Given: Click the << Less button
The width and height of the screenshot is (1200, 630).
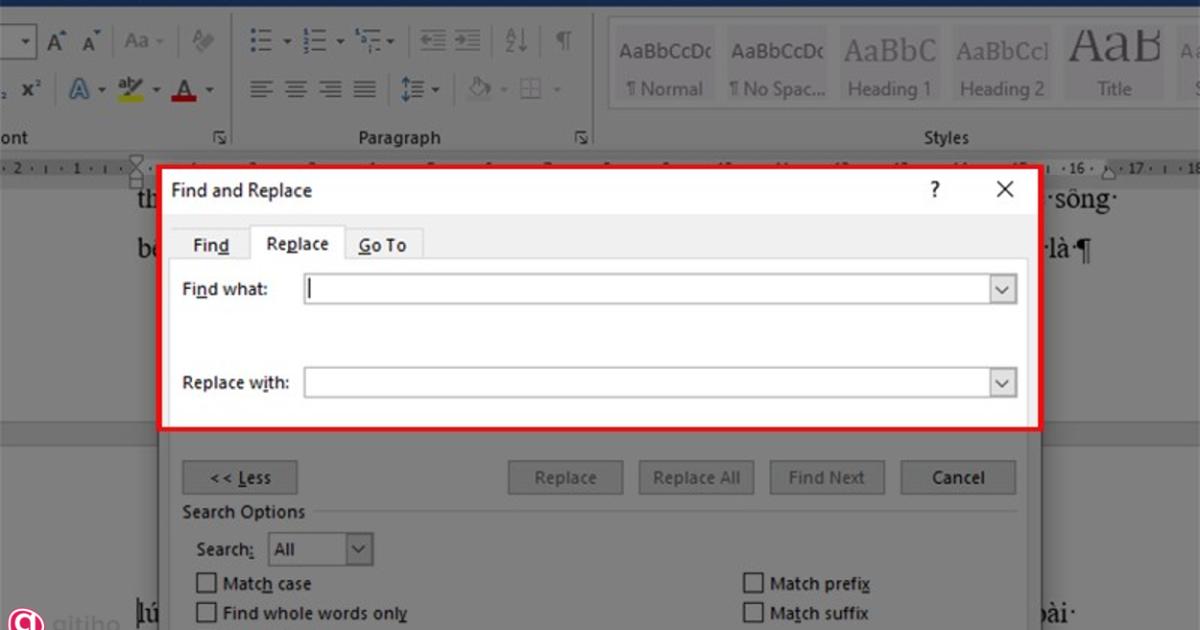Looking at the screenshot, I should pos(240,478).
